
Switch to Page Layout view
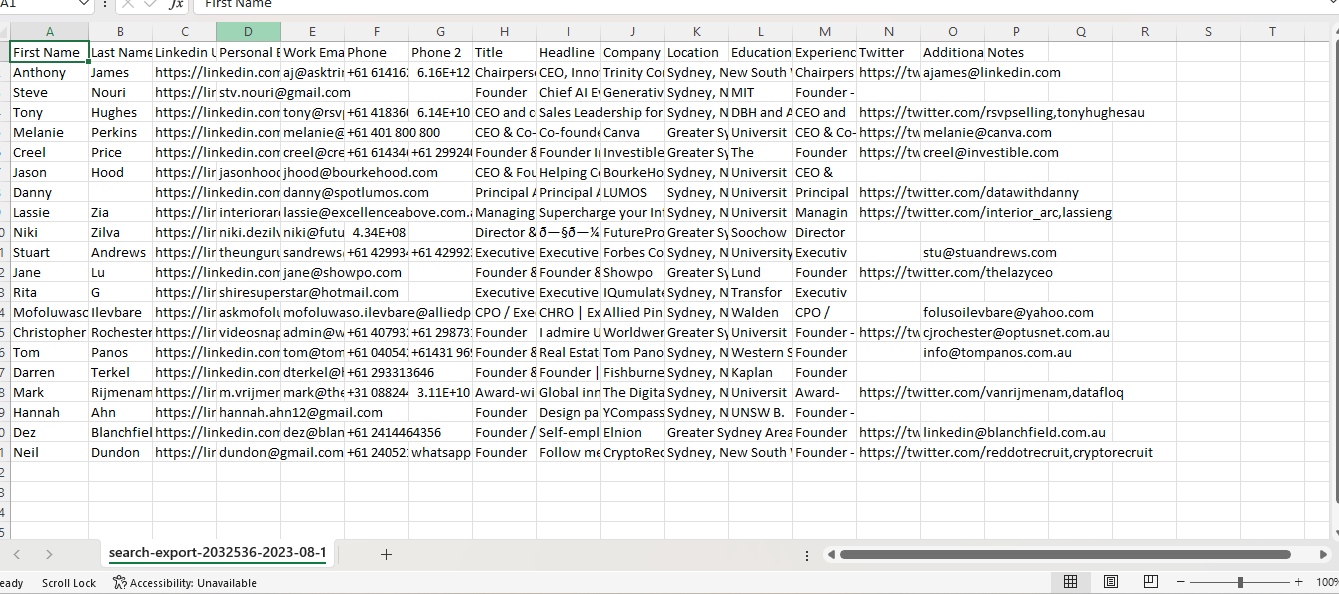click(1110, 582)
